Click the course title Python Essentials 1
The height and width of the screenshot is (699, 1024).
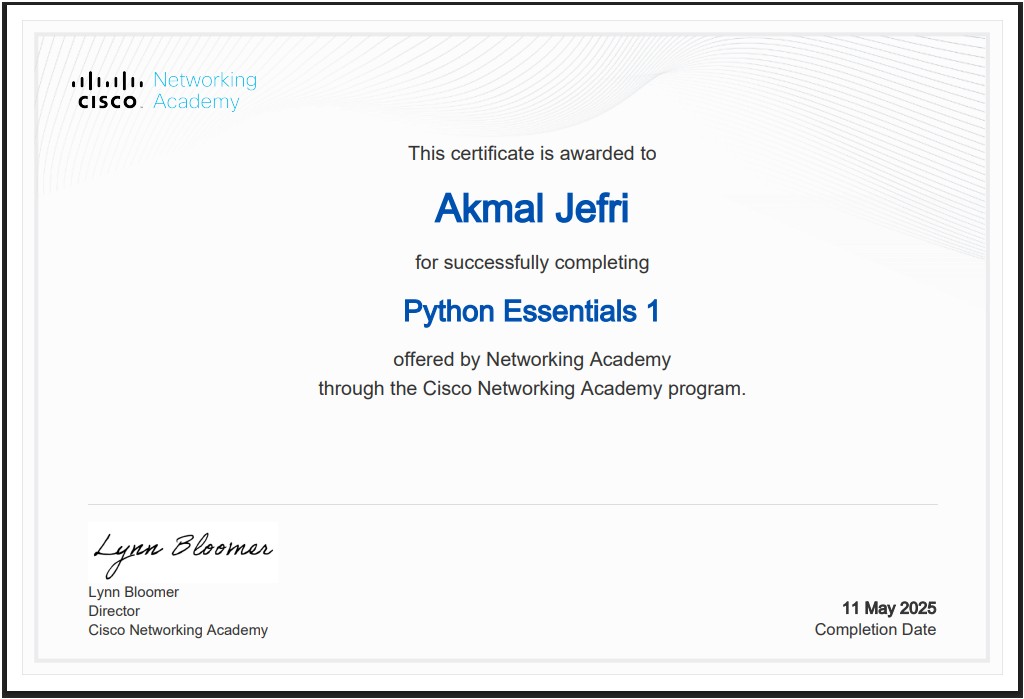(x=532, y=311)
